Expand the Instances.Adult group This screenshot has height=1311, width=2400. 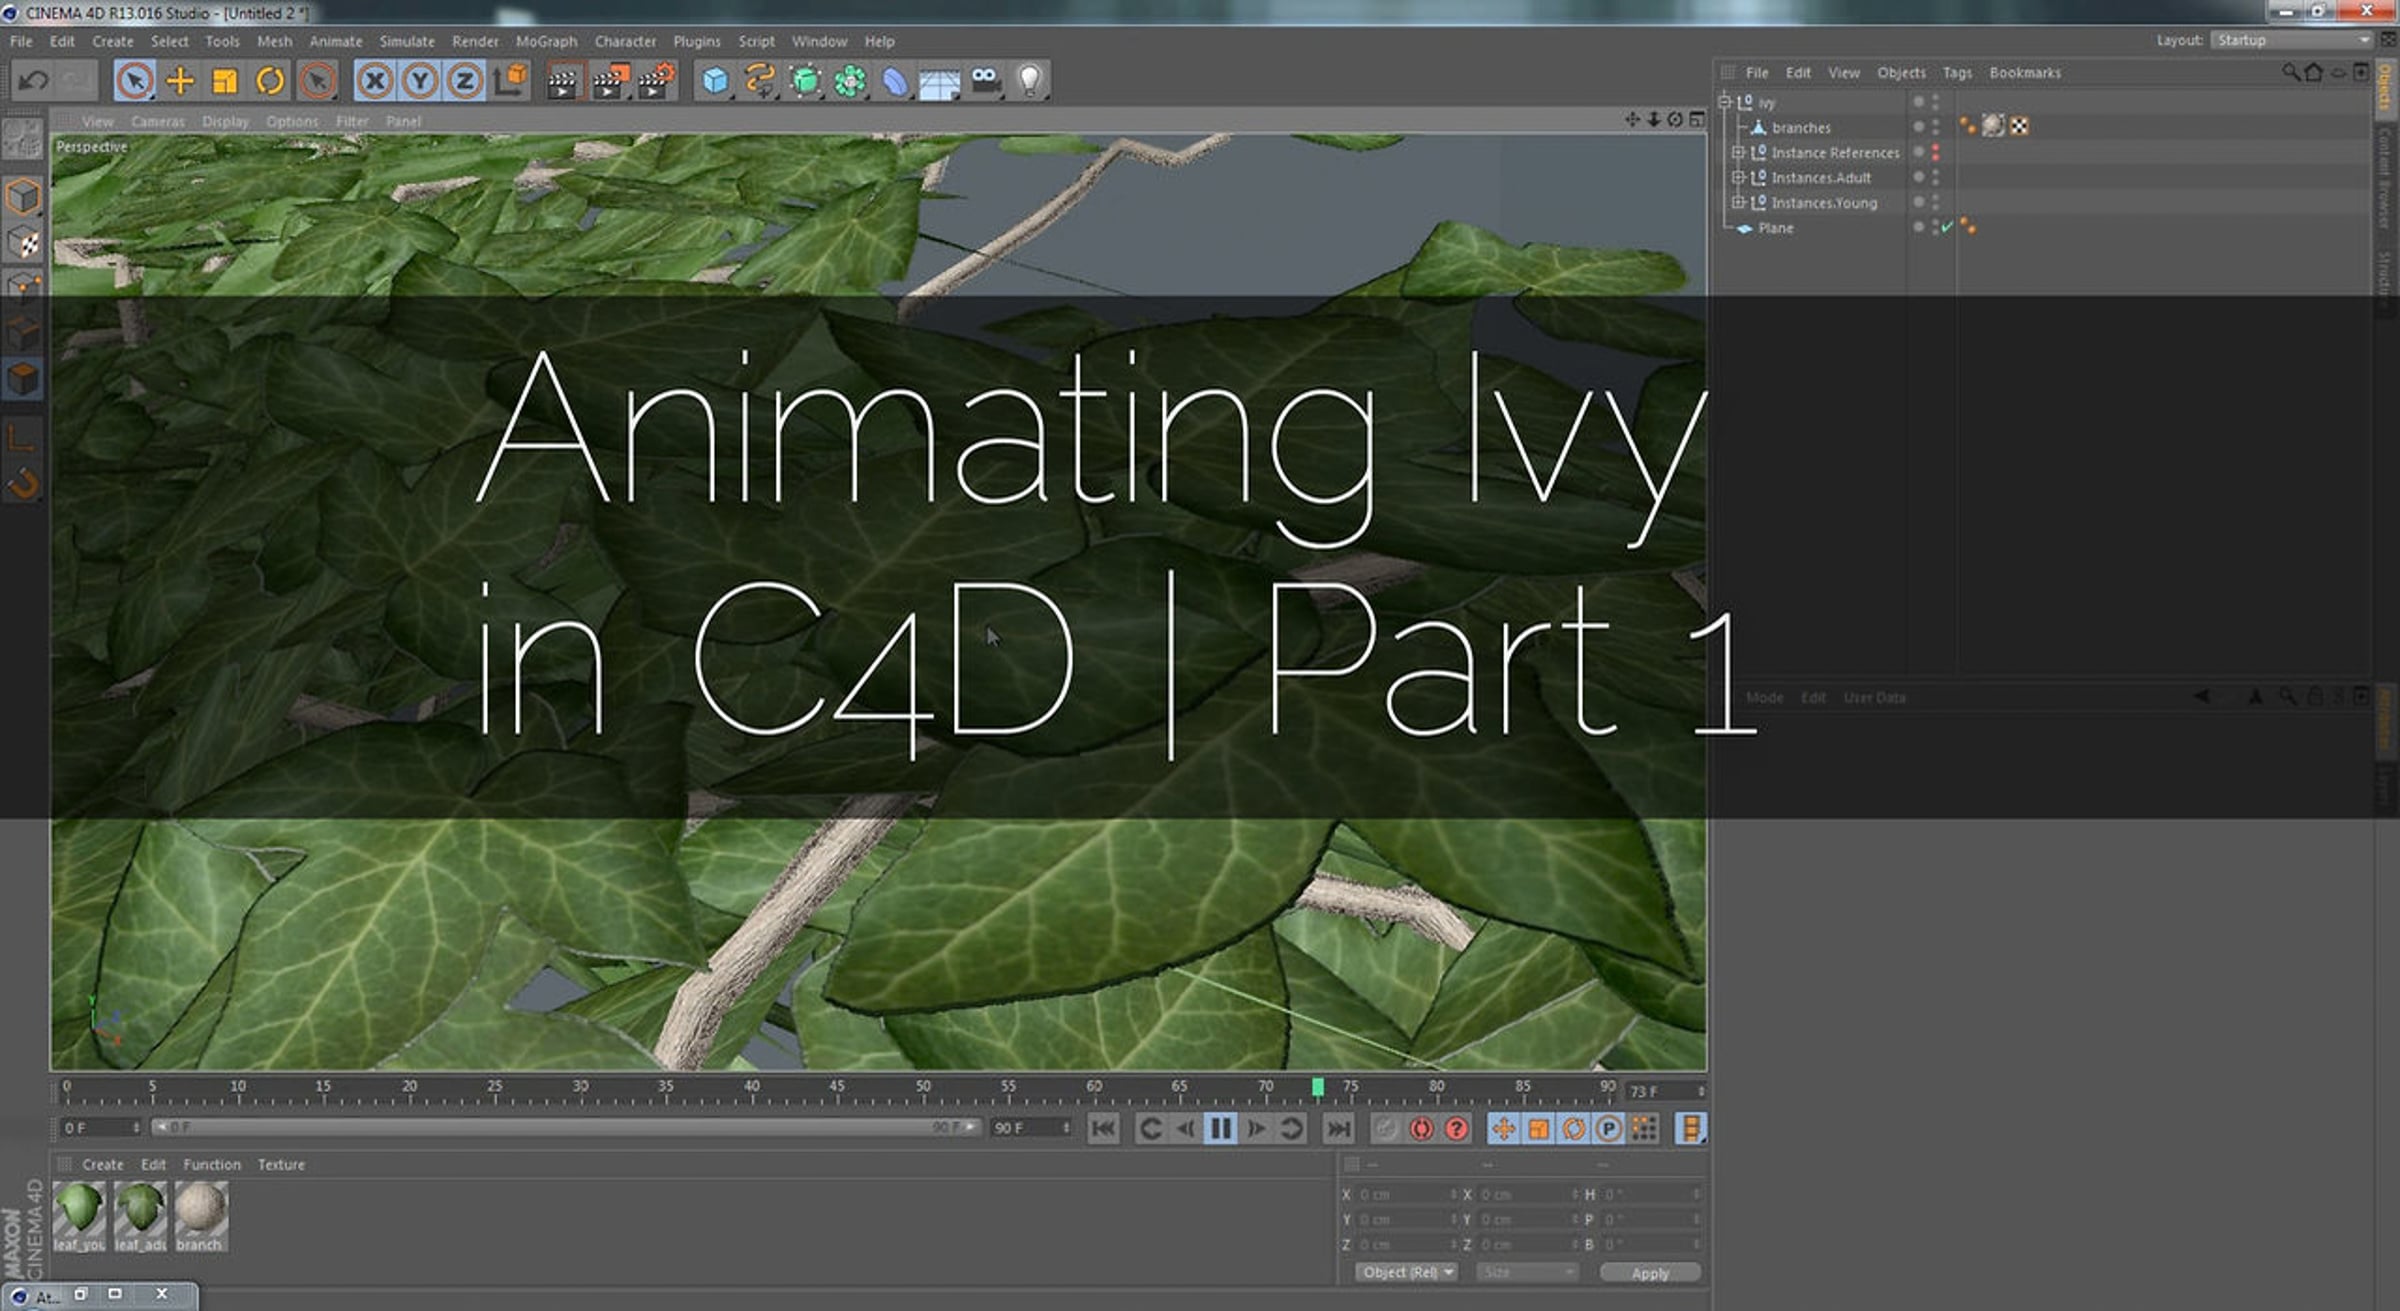pyautogui.click(x=1738, y=177)
